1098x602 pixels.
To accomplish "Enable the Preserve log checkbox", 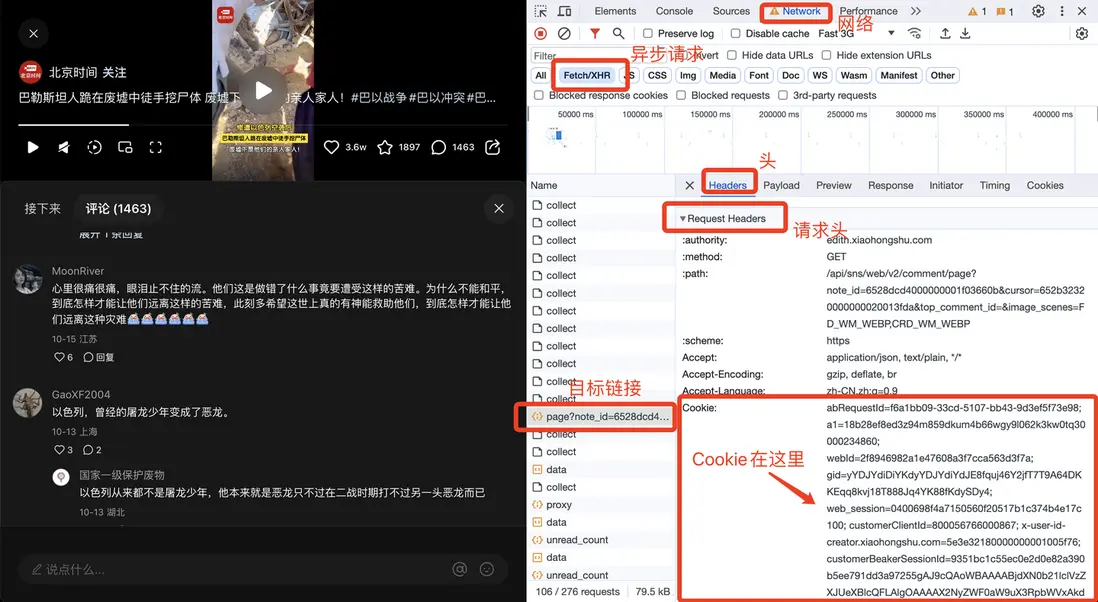I will tap(648, 33).
